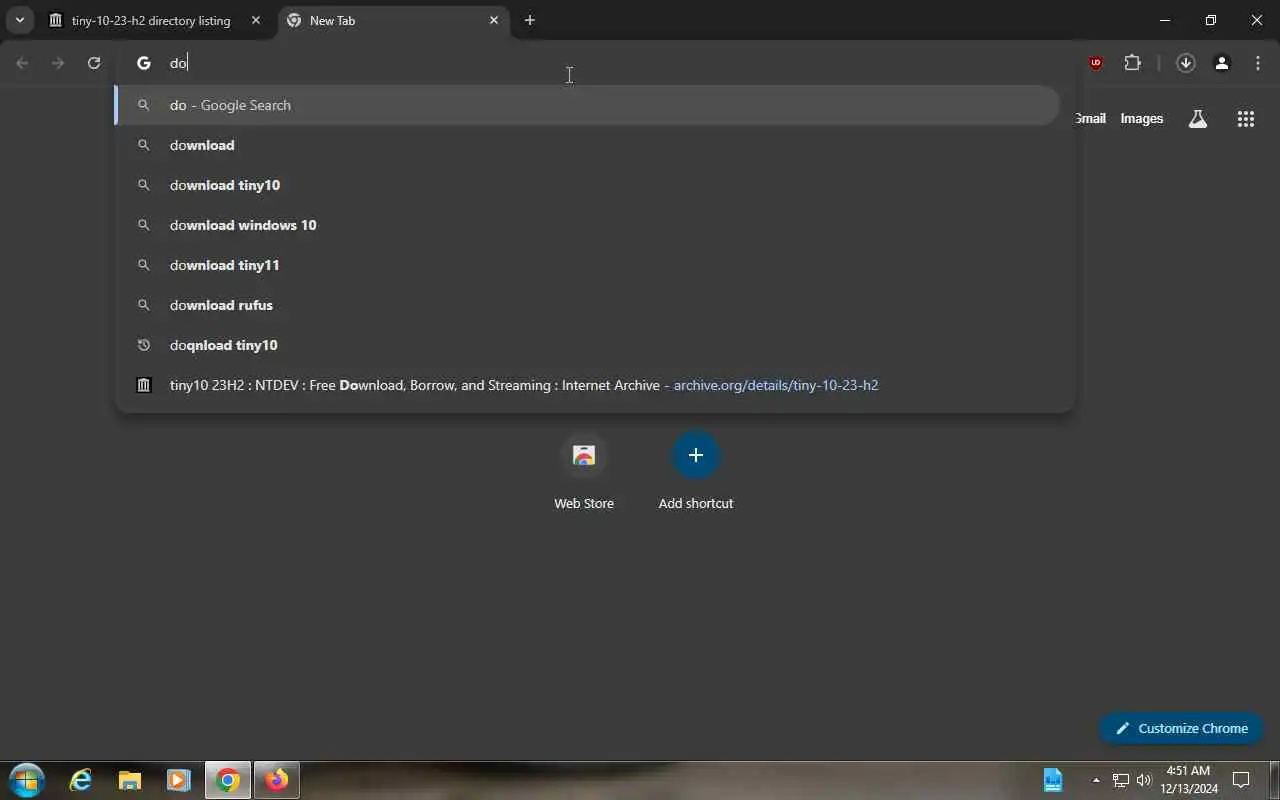
Task: Open Firefox from taskbar
Action: pos(276,780)
